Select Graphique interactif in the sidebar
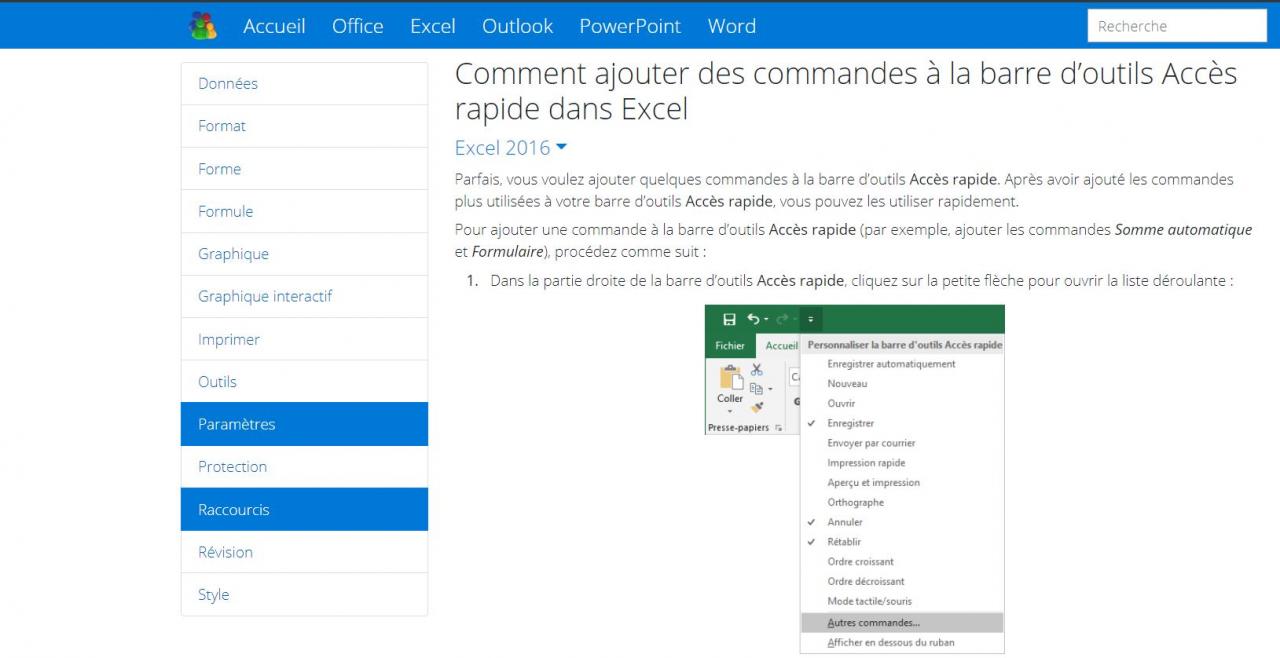The width and height of the screenshot is (1280, 658). (304, 296)
